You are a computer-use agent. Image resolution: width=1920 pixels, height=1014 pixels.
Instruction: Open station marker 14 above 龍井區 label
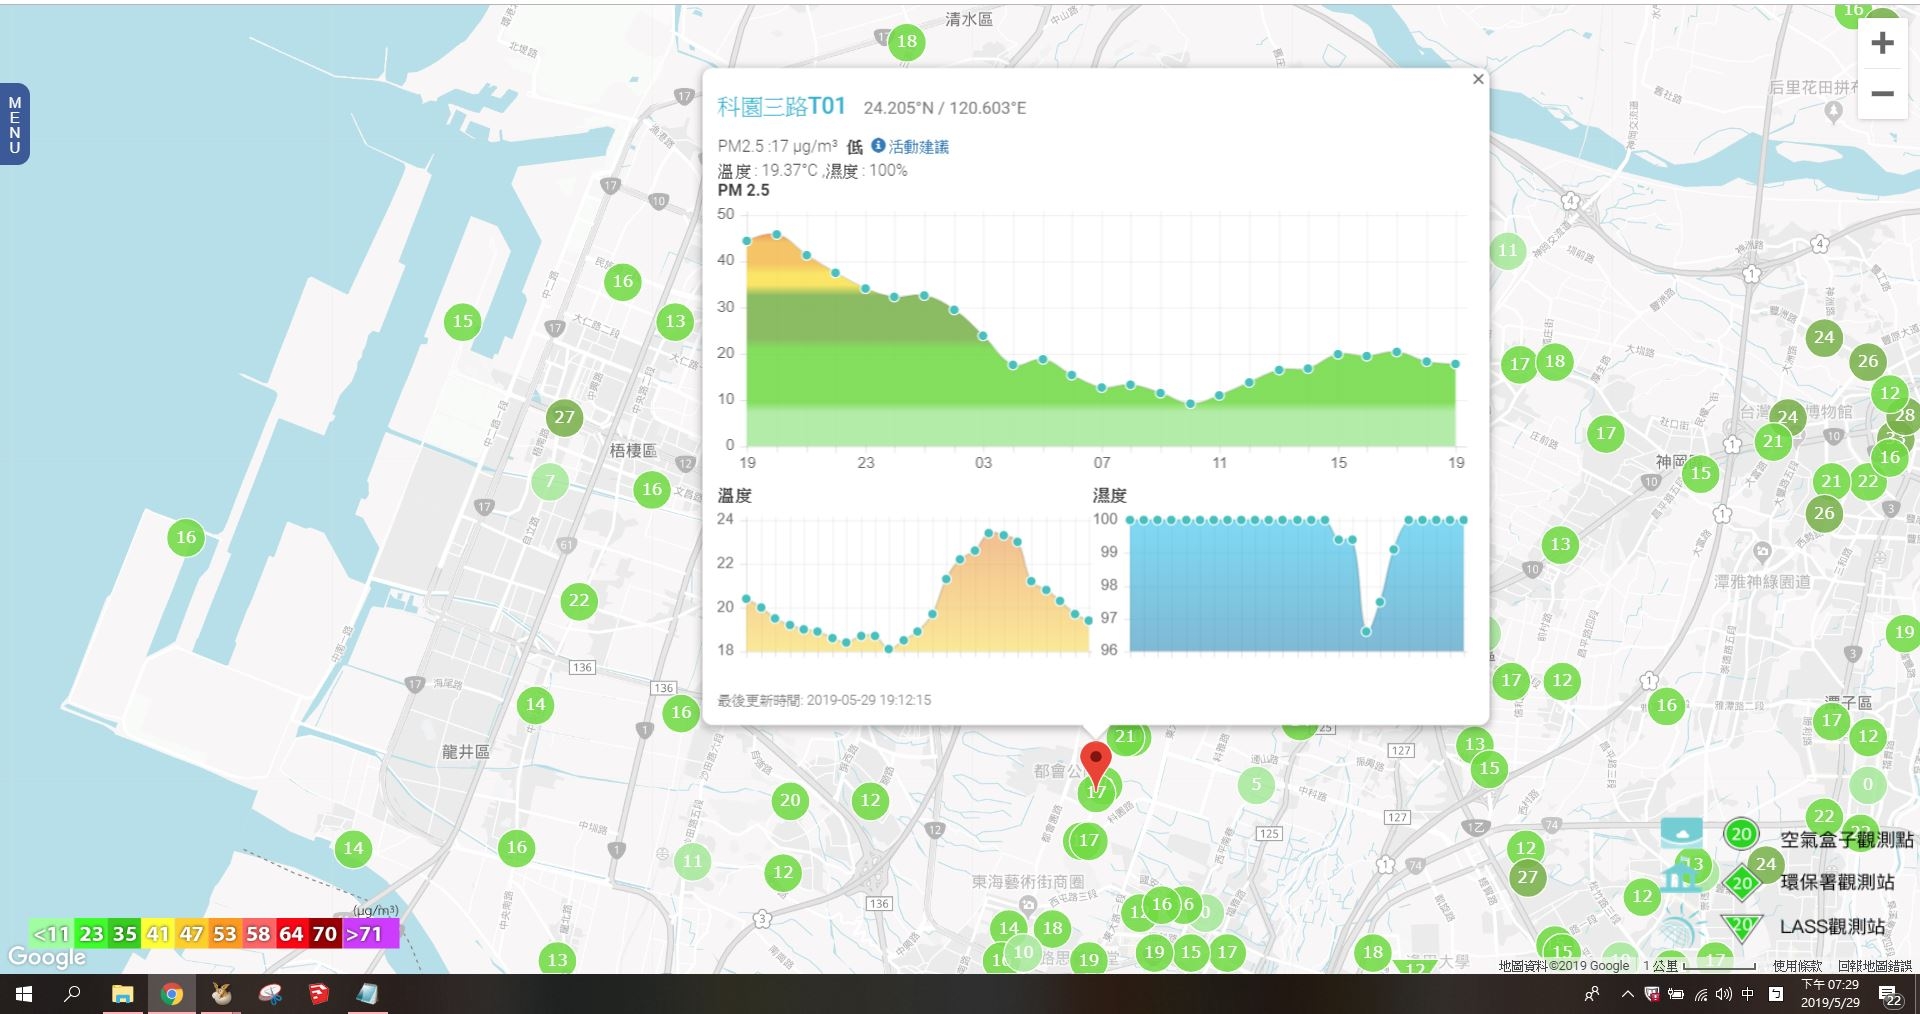click(535, 704)
